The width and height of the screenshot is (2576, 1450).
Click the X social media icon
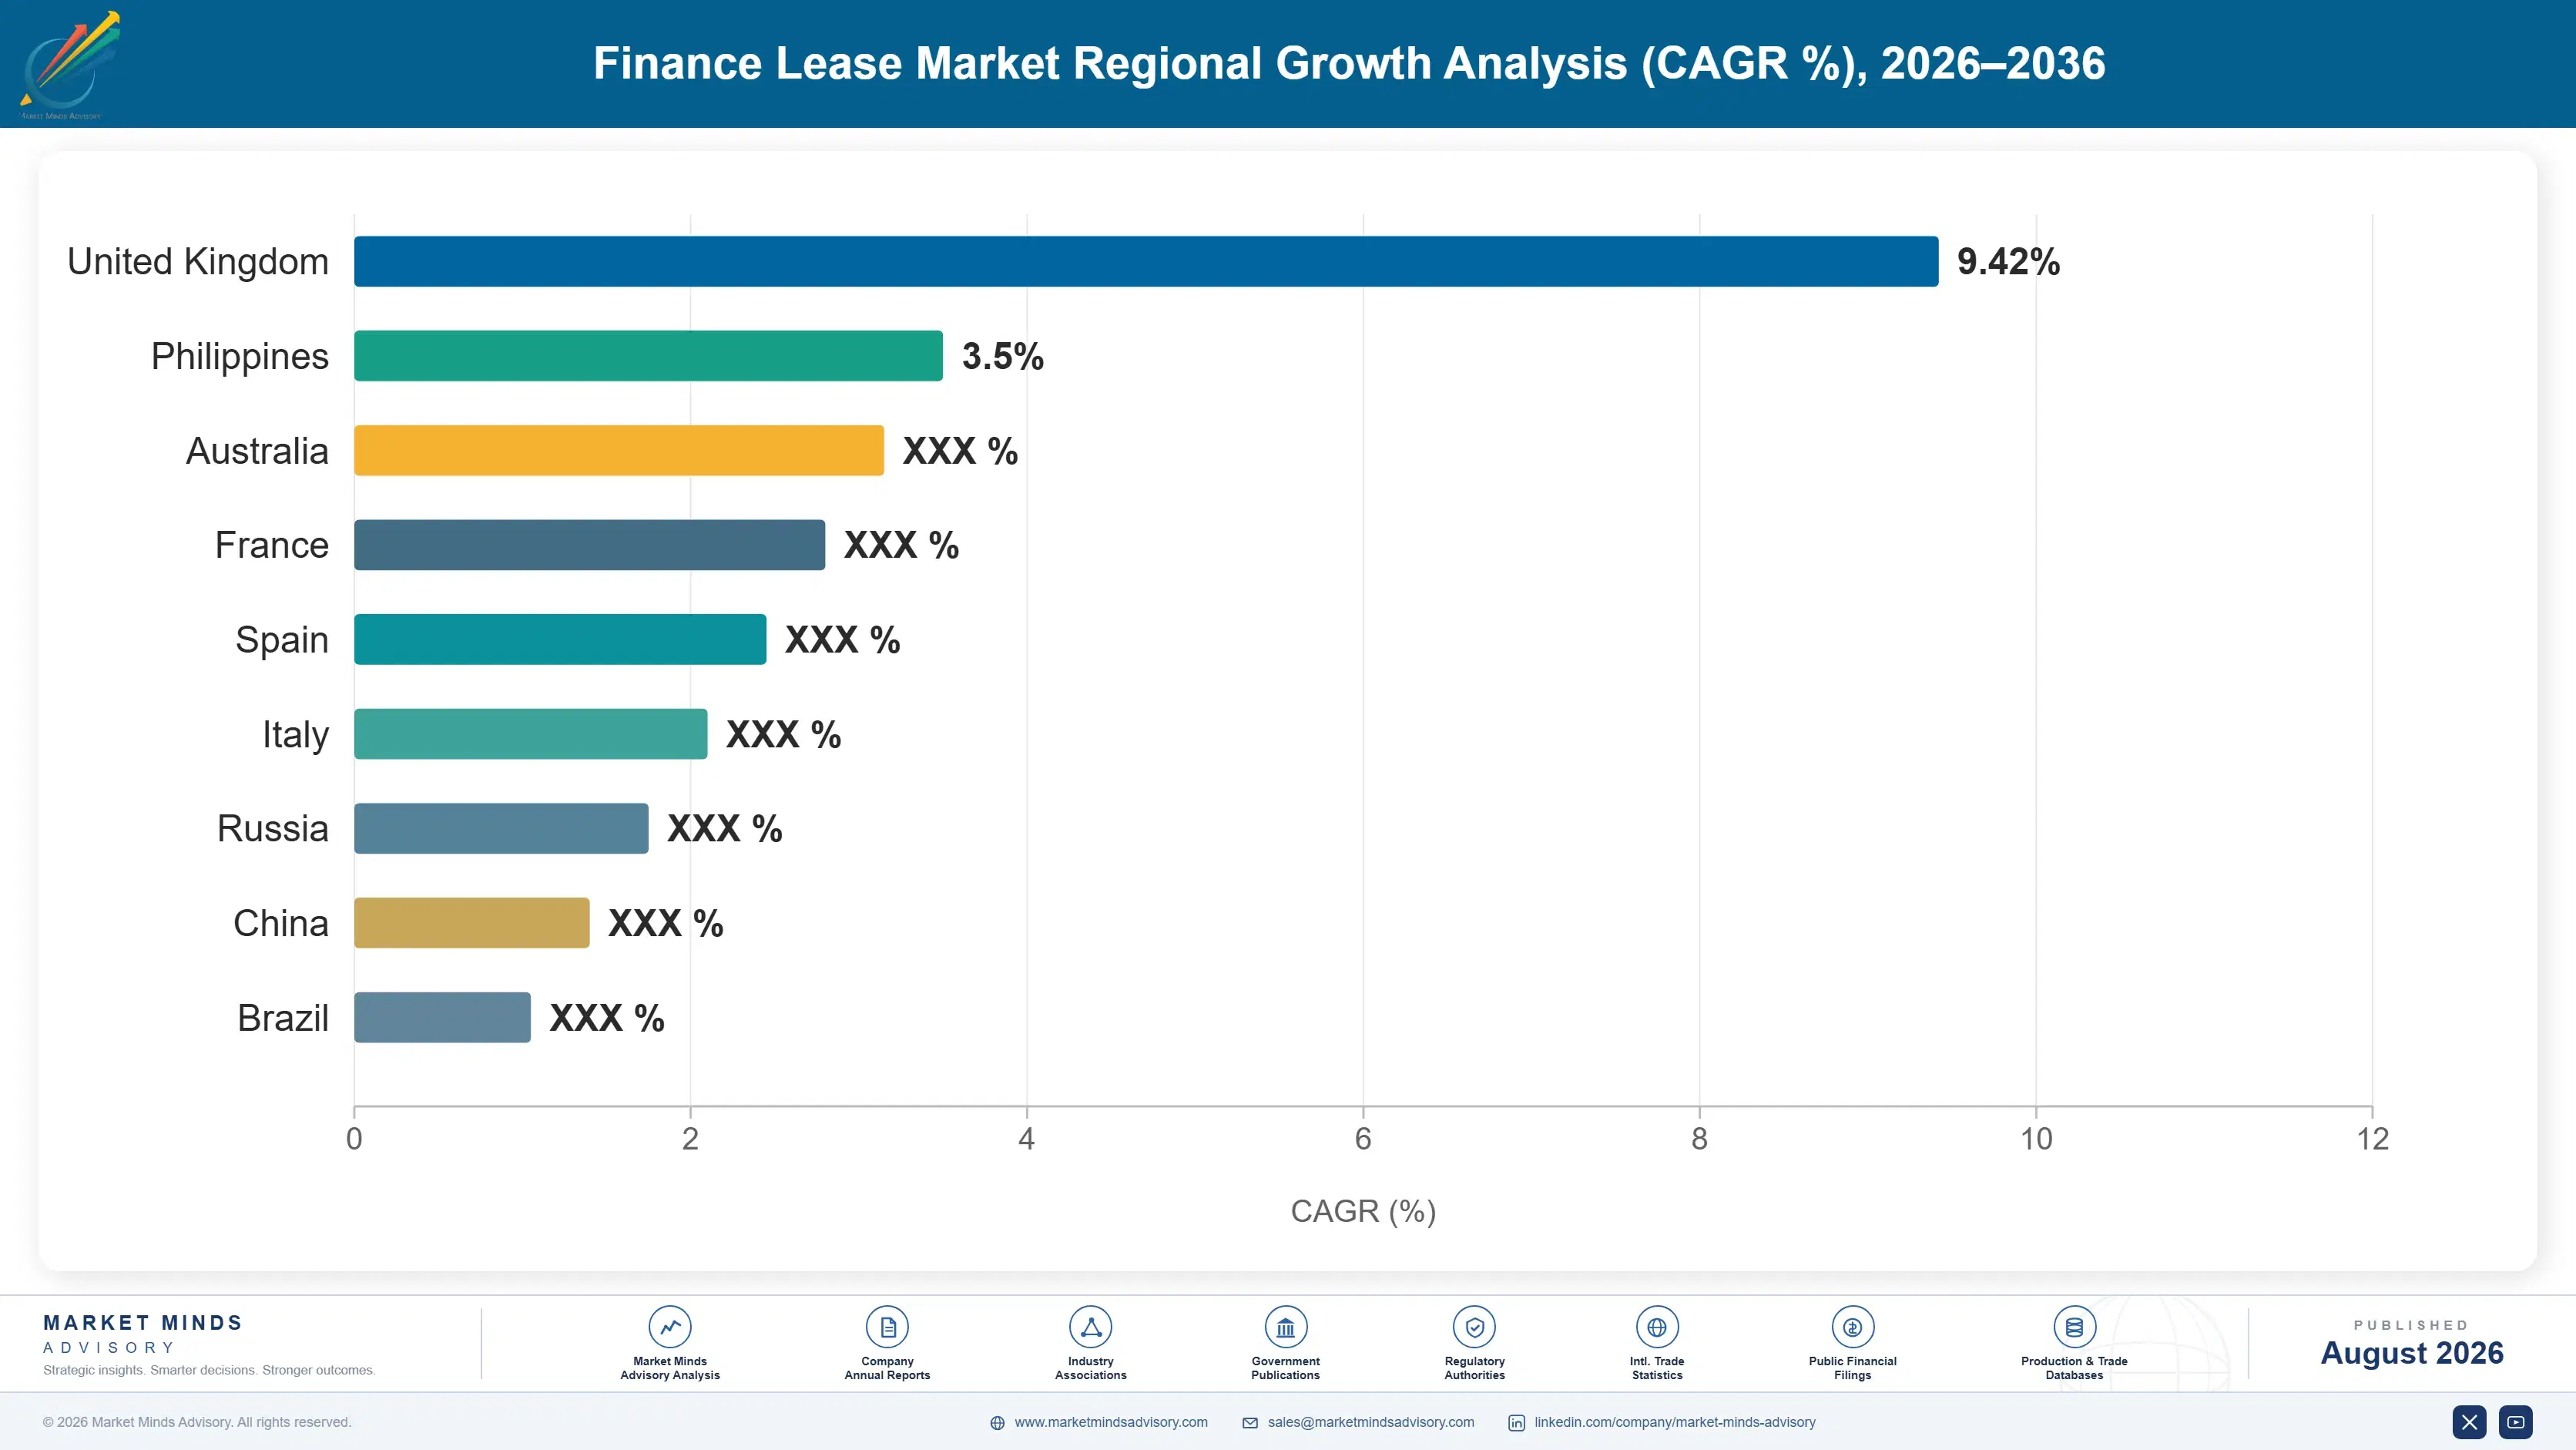(x=2469, y=1422)
